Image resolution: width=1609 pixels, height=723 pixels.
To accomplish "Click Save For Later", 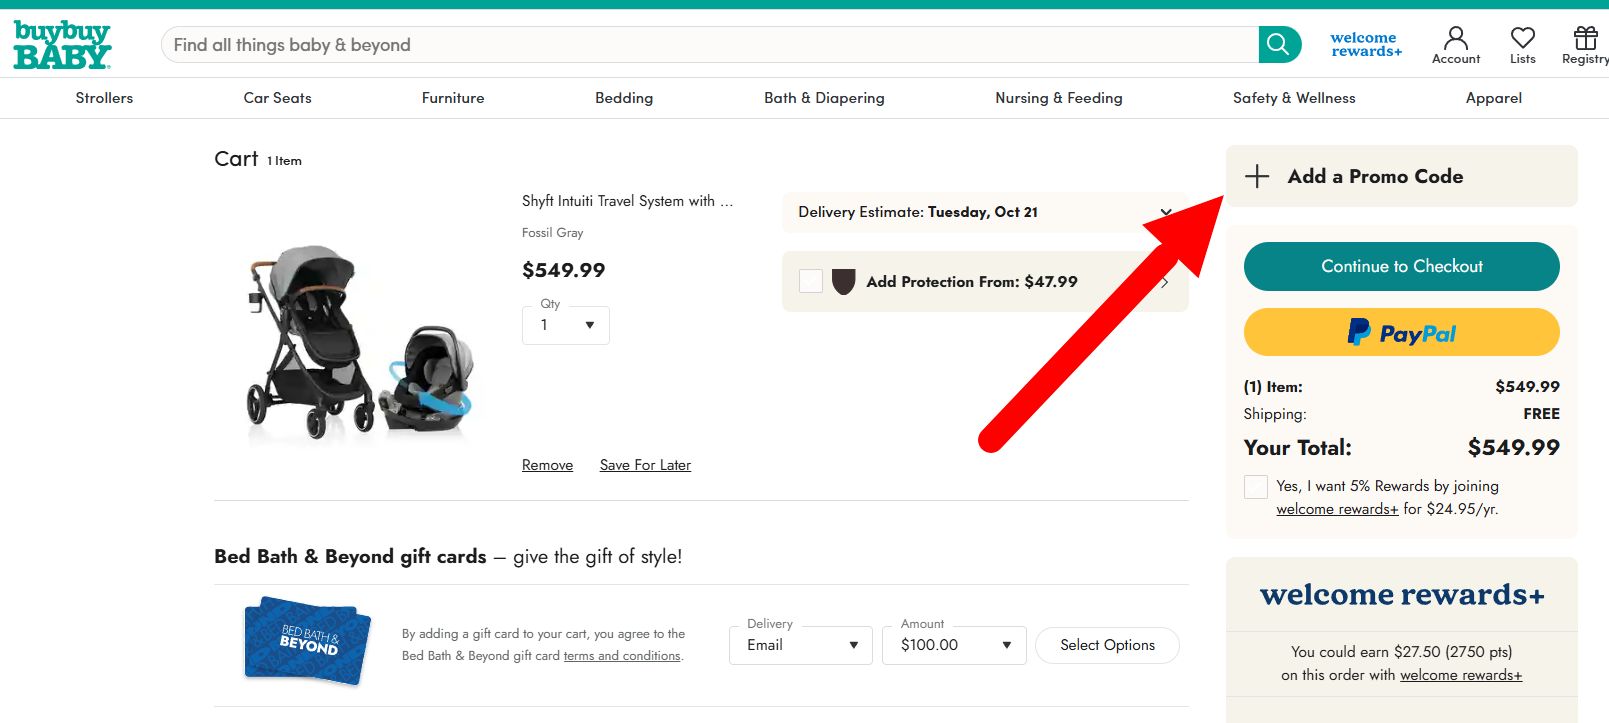I will [x=644, y=464].
